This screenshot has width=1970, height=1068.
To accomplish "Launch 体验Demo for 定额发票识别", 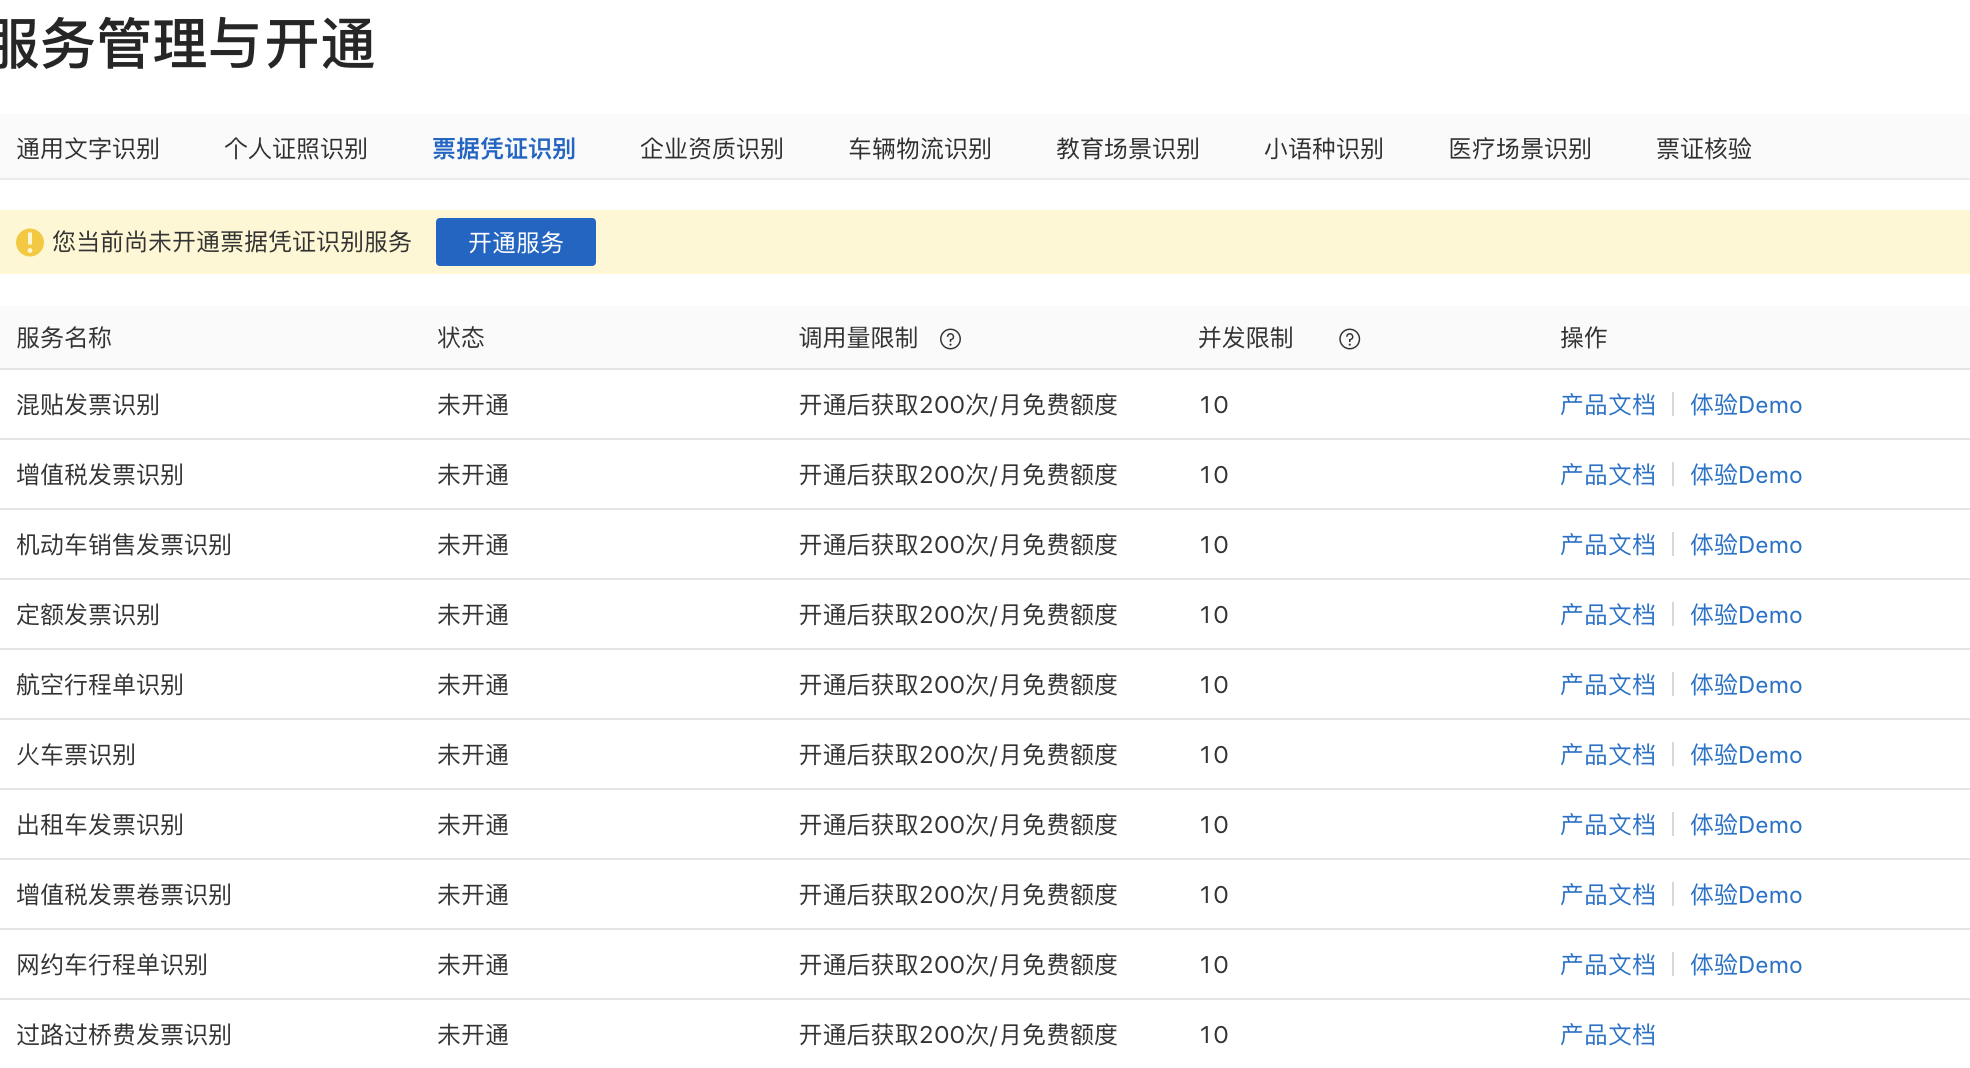I will (1746, 615).
